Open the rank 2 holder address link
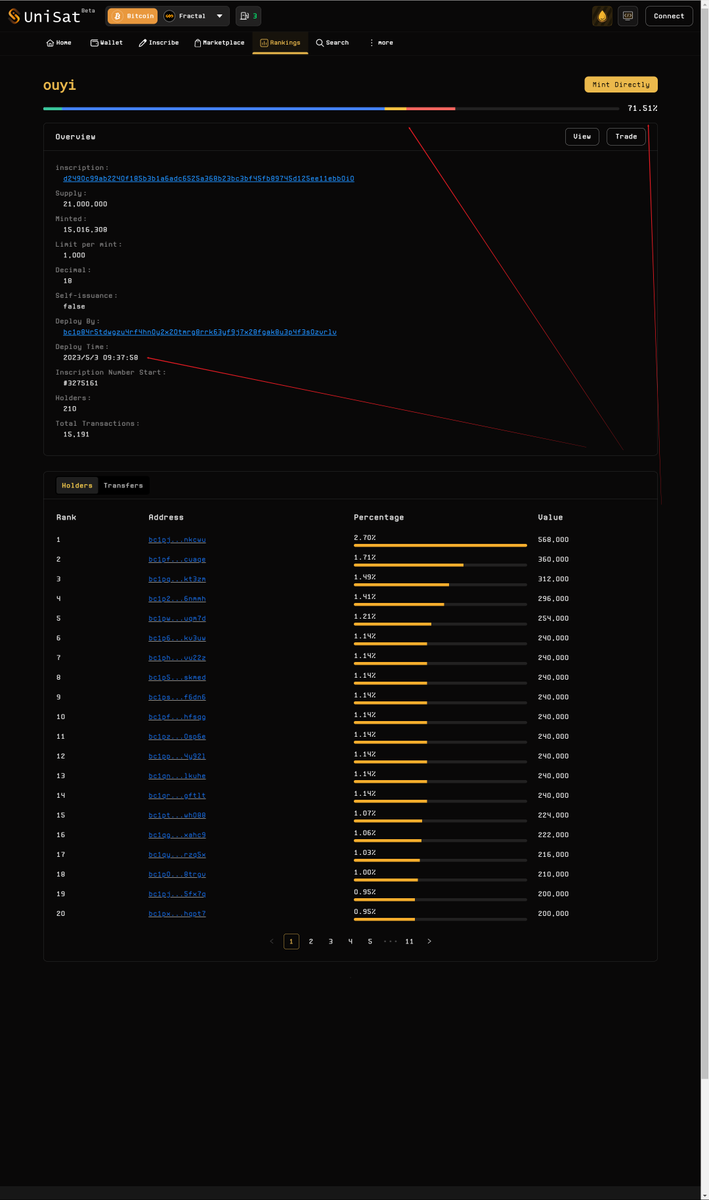The image size is (709, 1200). [177, 559]
